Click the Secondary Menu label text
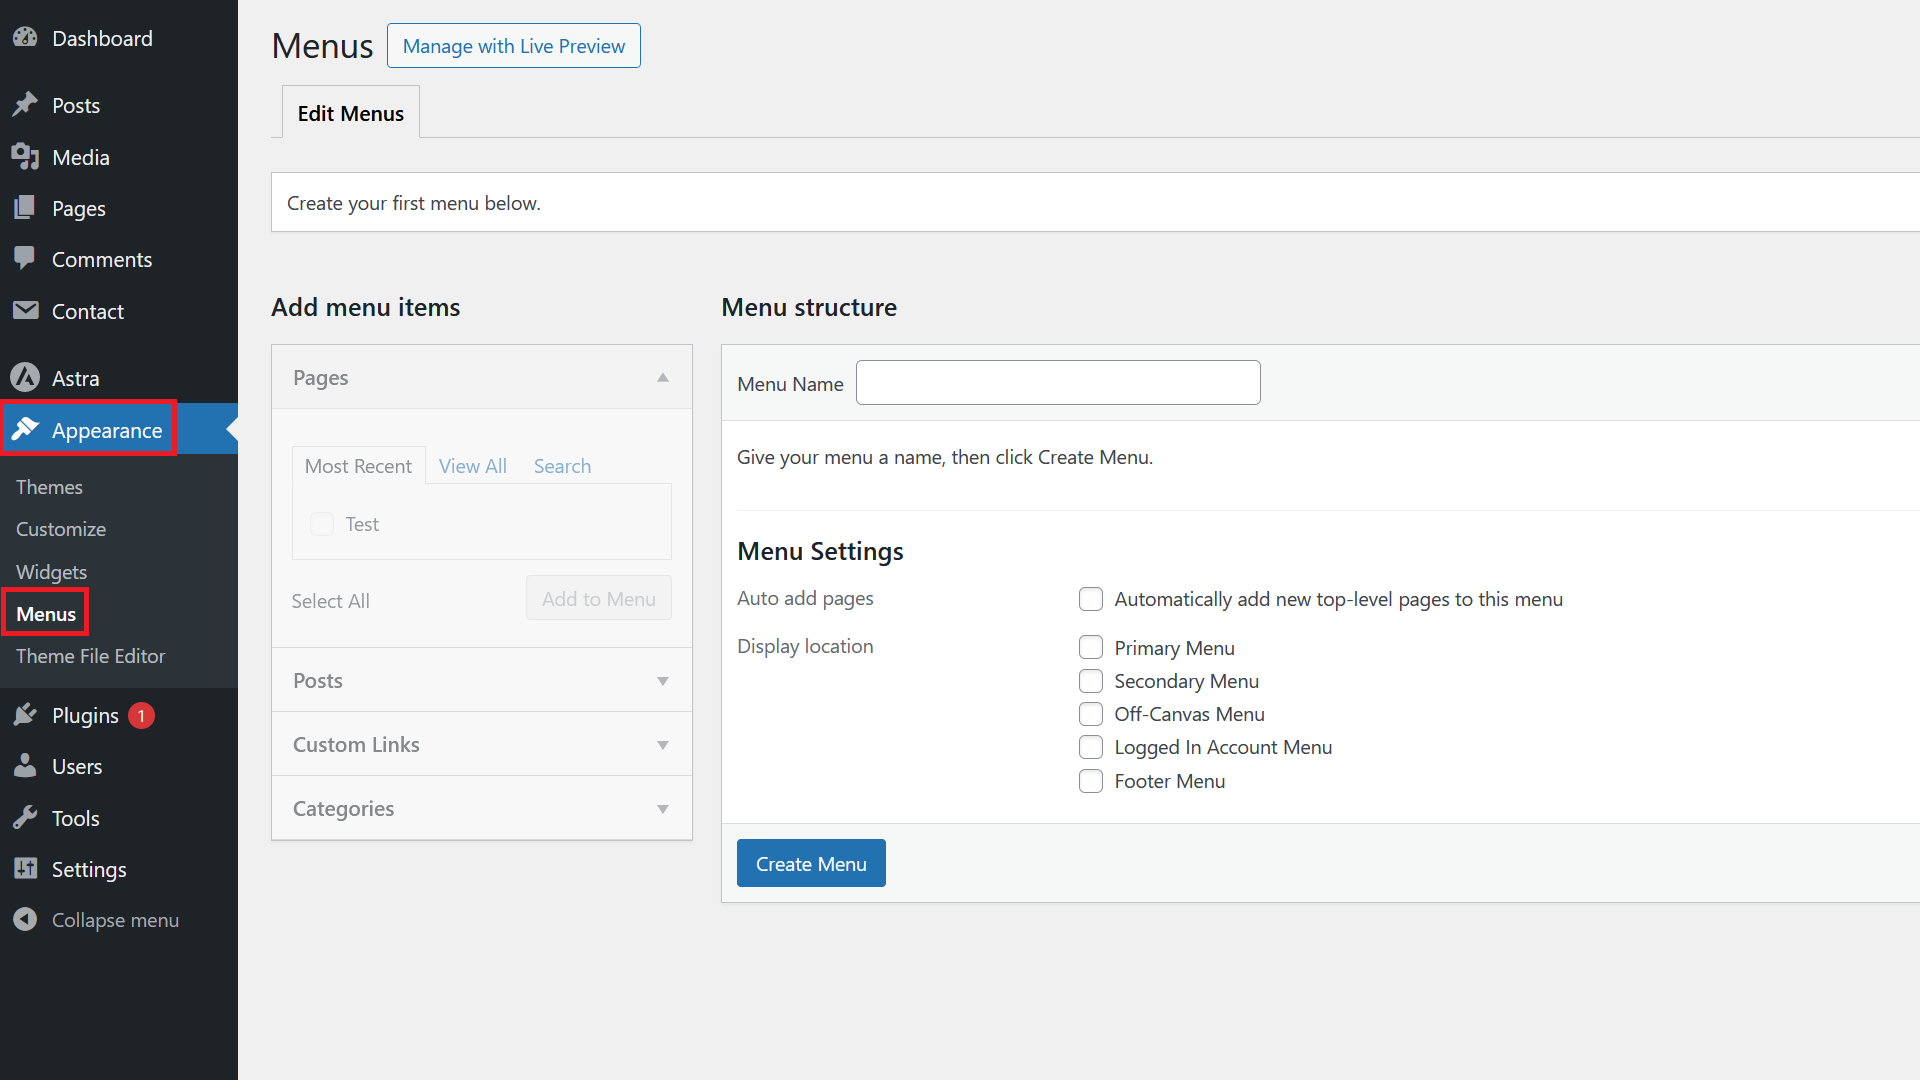The width and height of the screenshot is (1920, 1080). pyautogui.click(x=1186, y=681)
